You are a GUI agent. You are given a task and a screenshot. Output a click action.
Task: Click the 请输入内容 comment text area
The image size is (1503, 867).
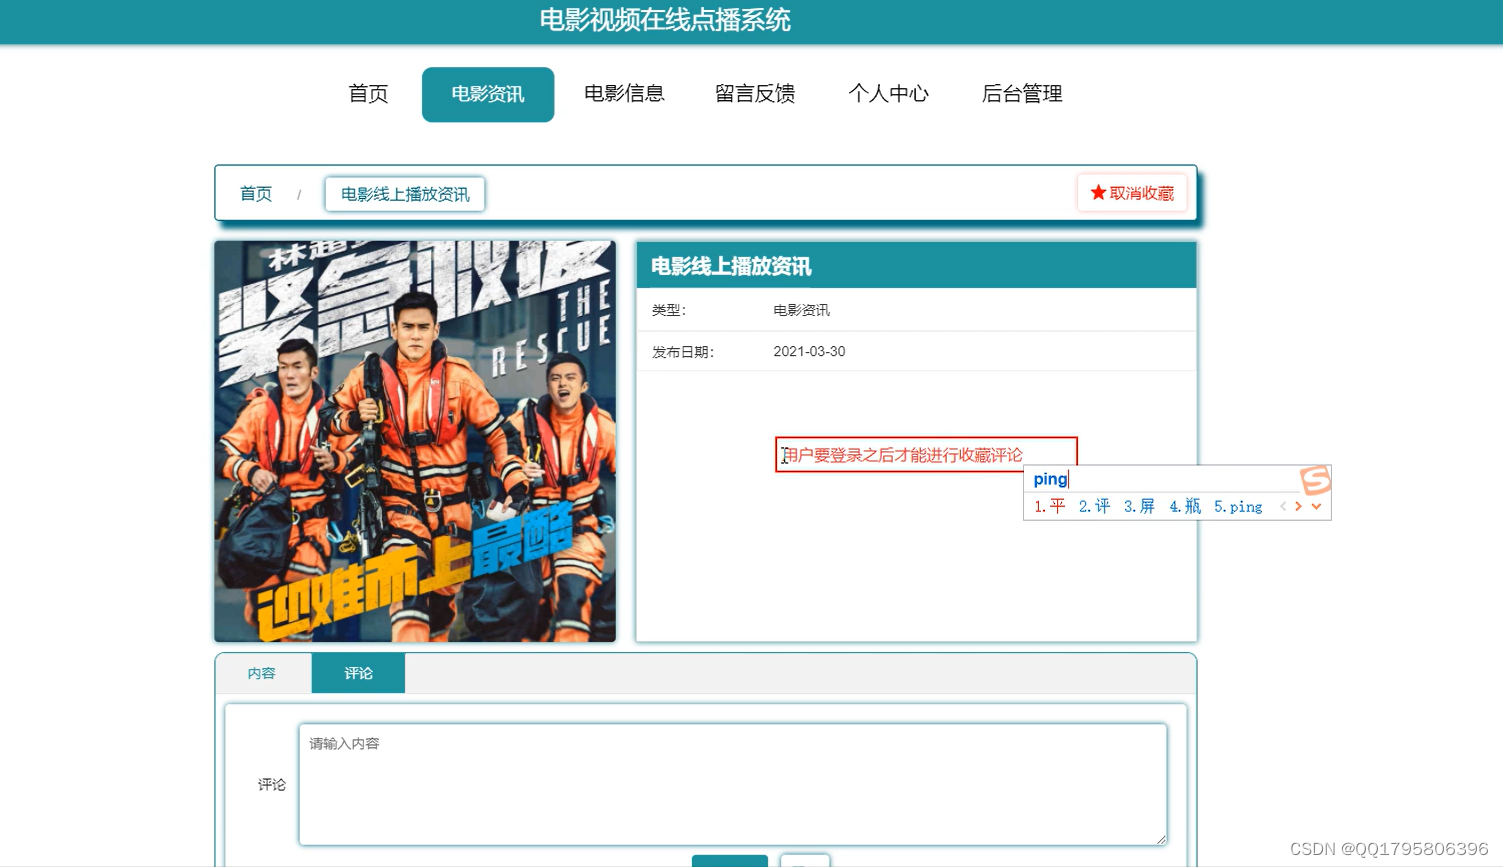coord(733,784)
